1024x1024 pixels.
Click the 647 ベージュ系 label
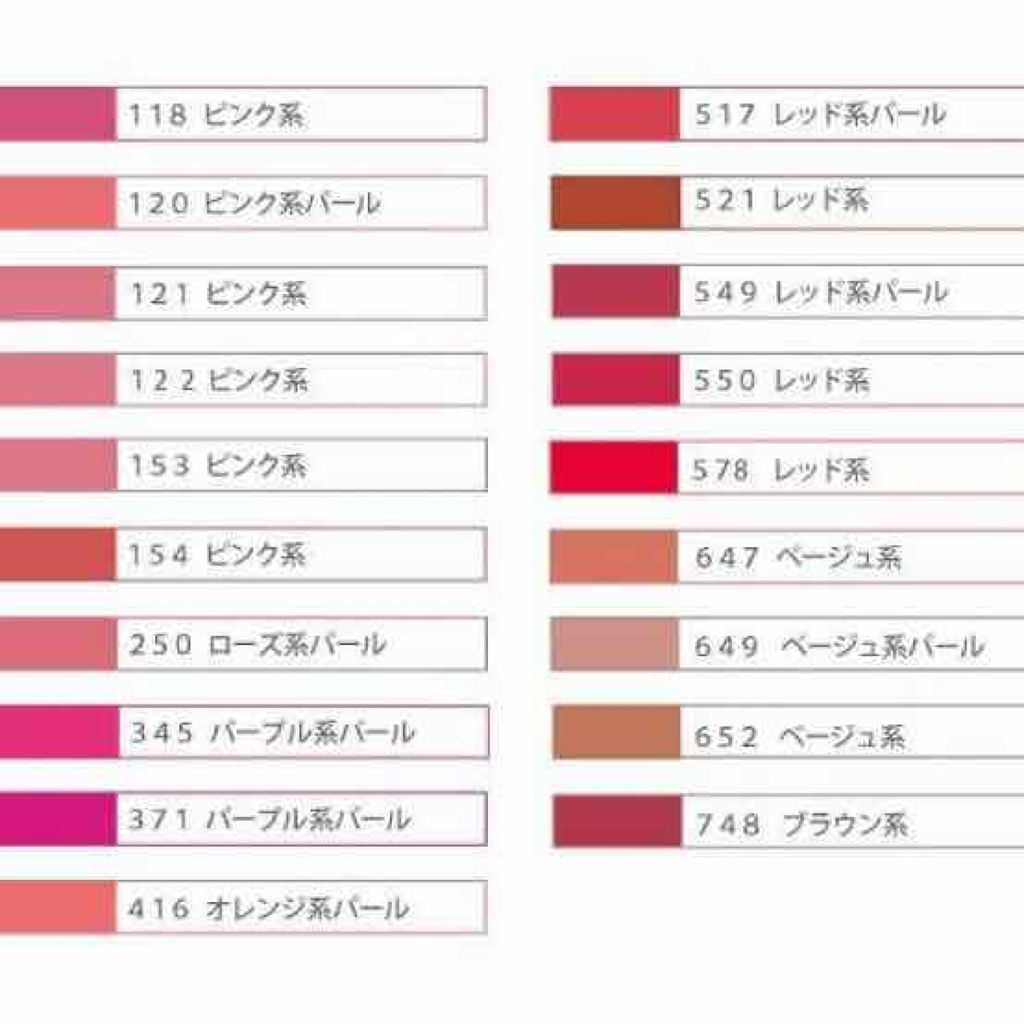[850, 557]
